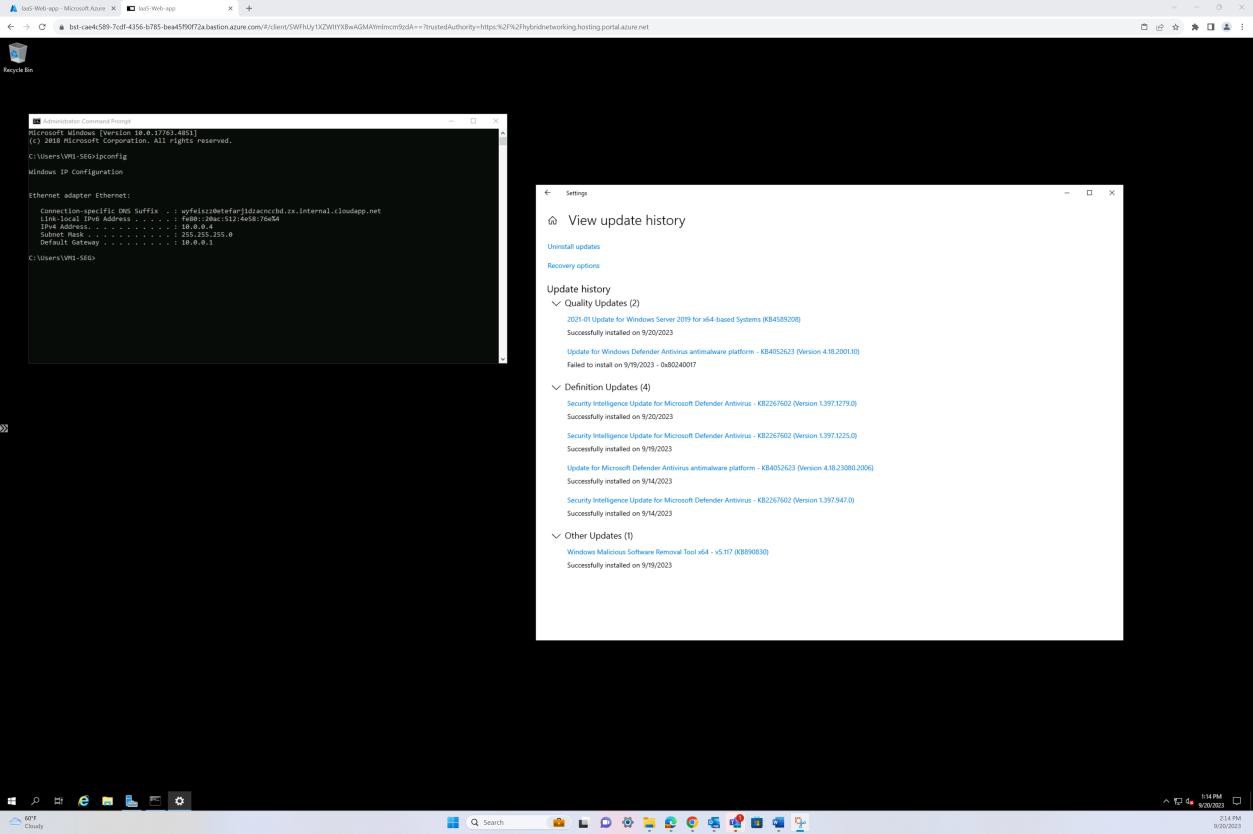
Task: Select Task View on the VM taskbar
Action: [59, 801]
